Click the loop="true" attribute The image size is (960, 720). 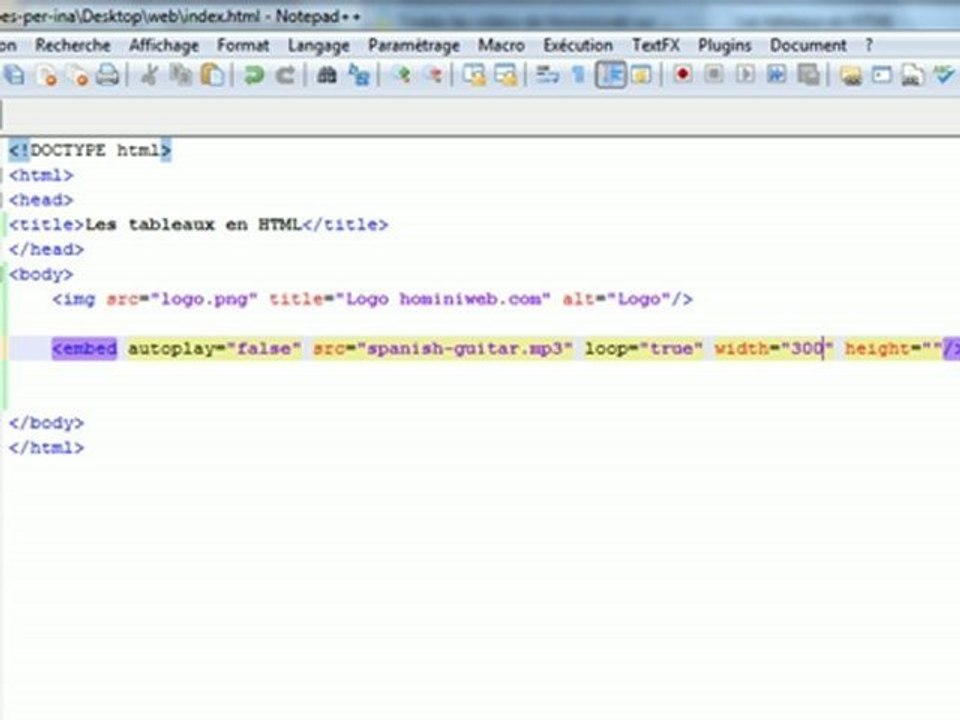point(643,349)
